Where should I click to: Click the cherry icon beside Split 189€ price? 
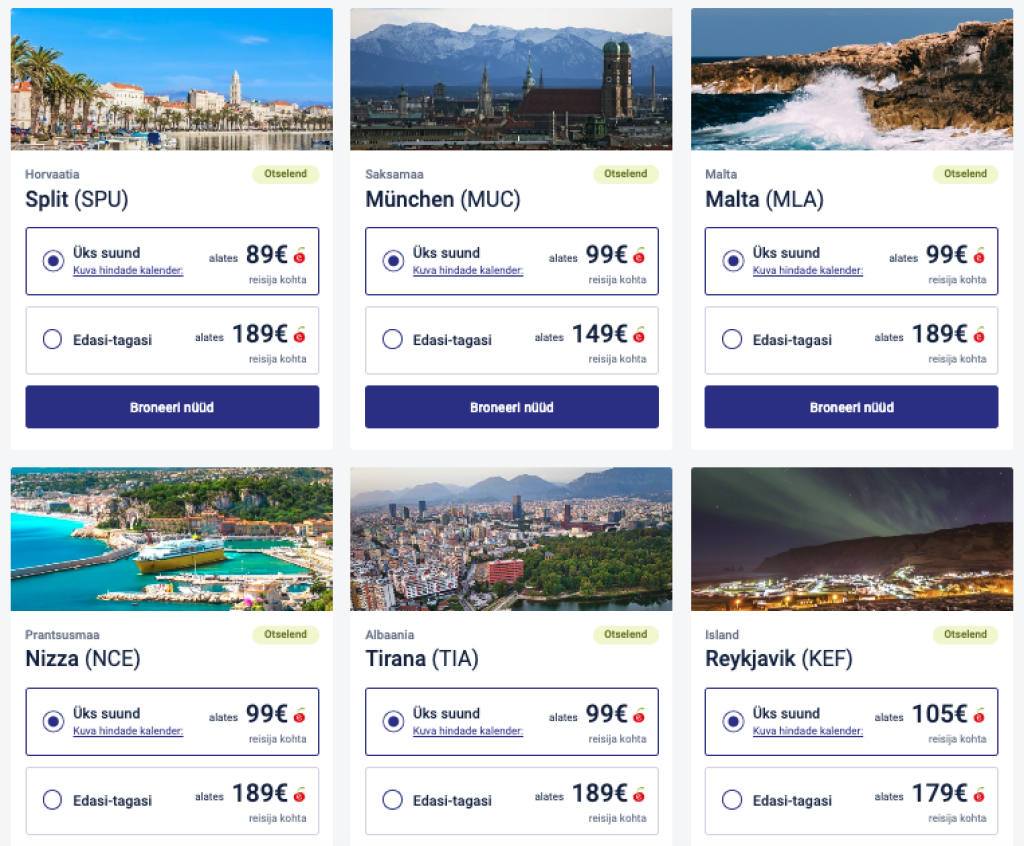[299, 335]
